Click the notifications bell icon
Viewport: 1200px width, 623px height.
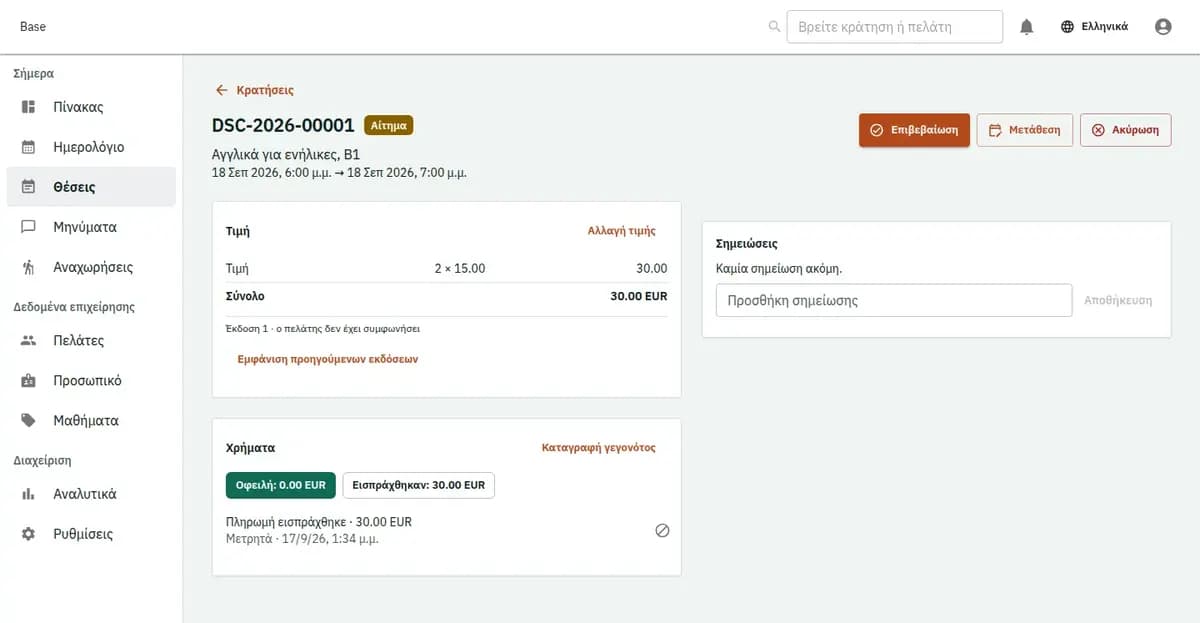pos(1026,27)
